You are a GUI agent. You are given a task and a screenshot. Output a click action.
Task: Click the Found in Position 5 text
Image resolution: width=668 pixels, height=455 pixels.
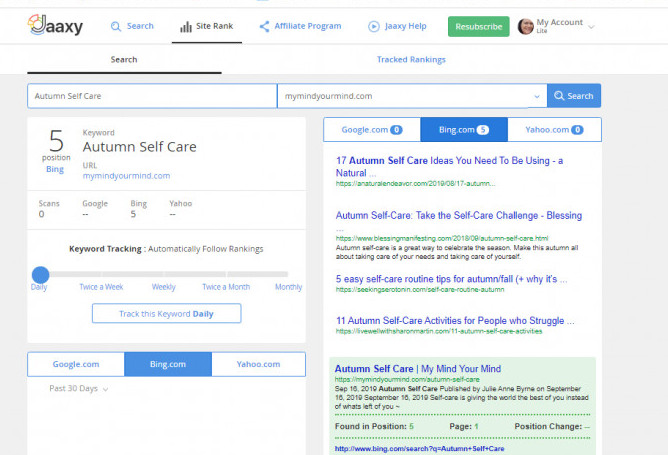pyautogui.click(x=374, y=426)
